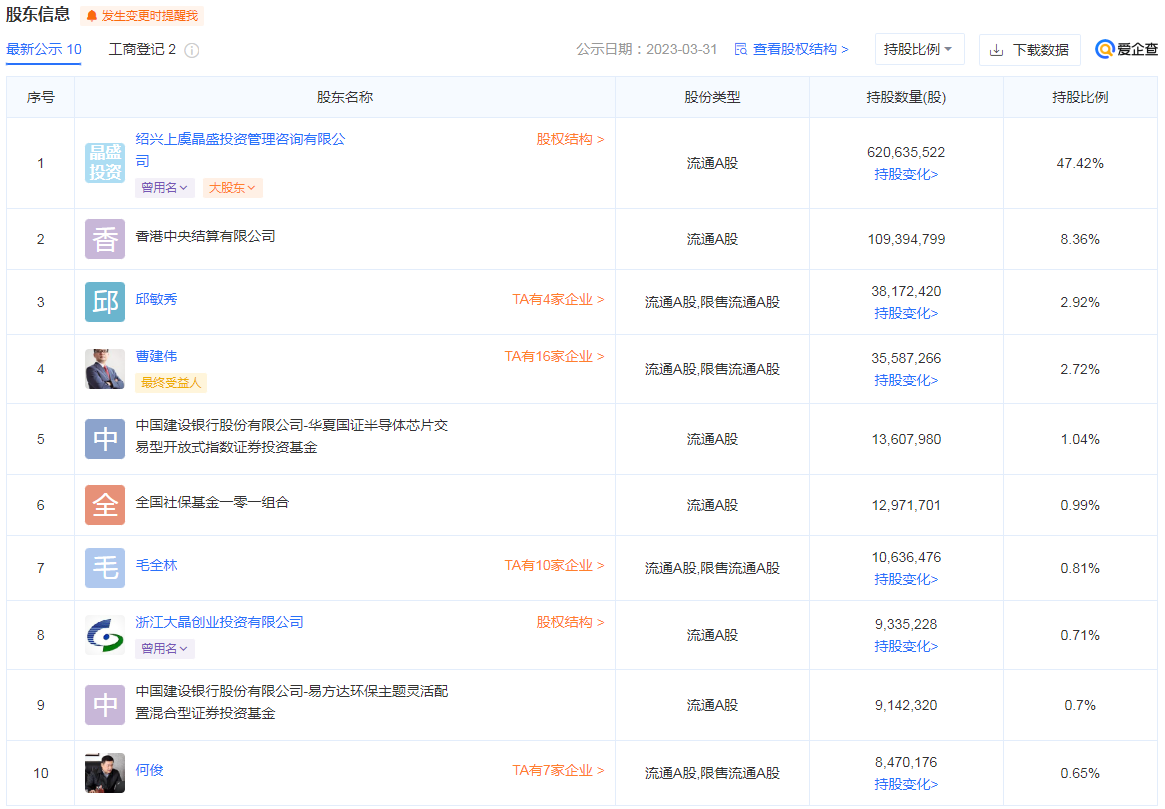This screenshot has height=809, width=1165.
Task: Expand 曾用名 for 绍兴上虞晶盛投资
Action: click(165, 188)
